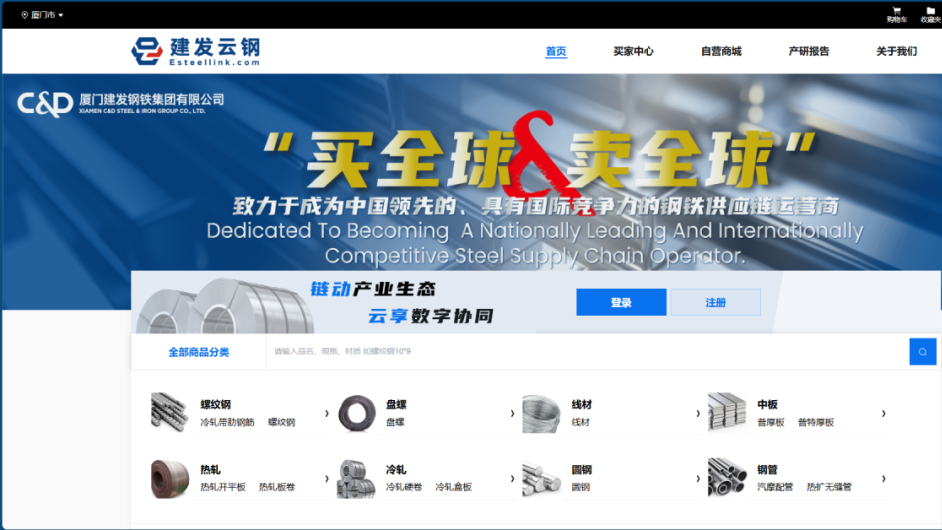Select the 热轧 hot-rolled coil image
This screenshot has width=942, height=530.
[x=169, y=478]
